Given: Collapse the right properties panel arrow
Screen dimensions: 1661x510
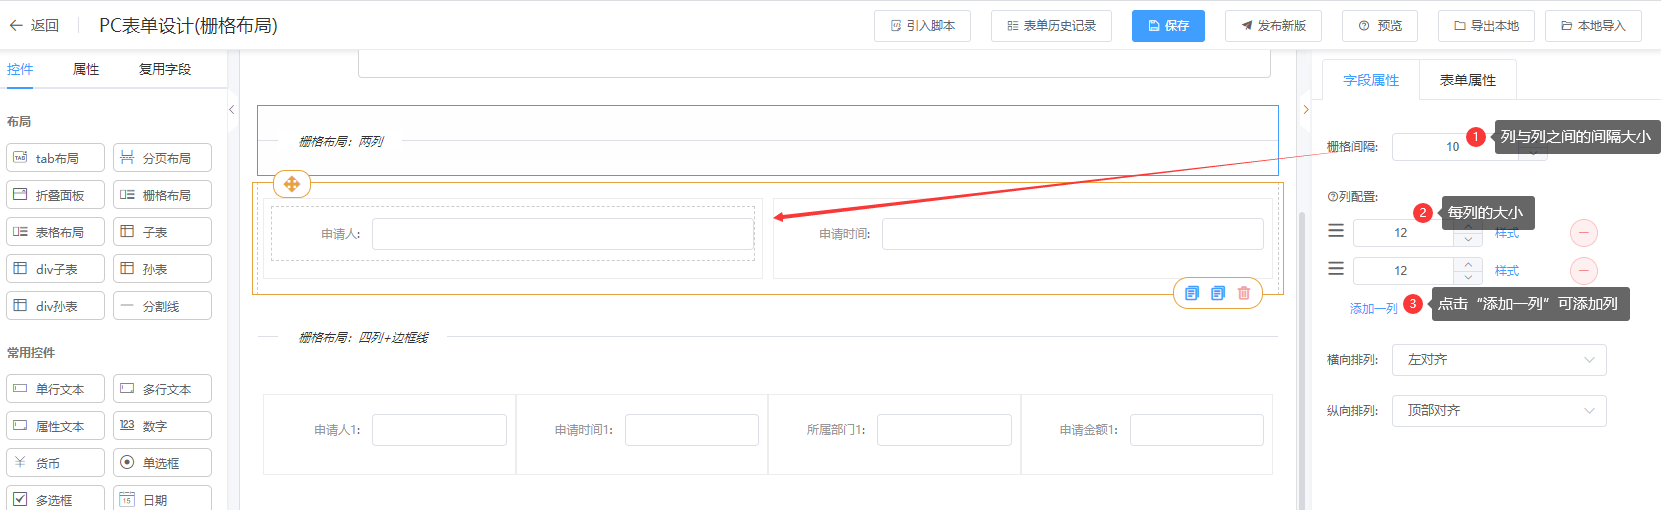Looking at the screenshot, I should 1305,109.
